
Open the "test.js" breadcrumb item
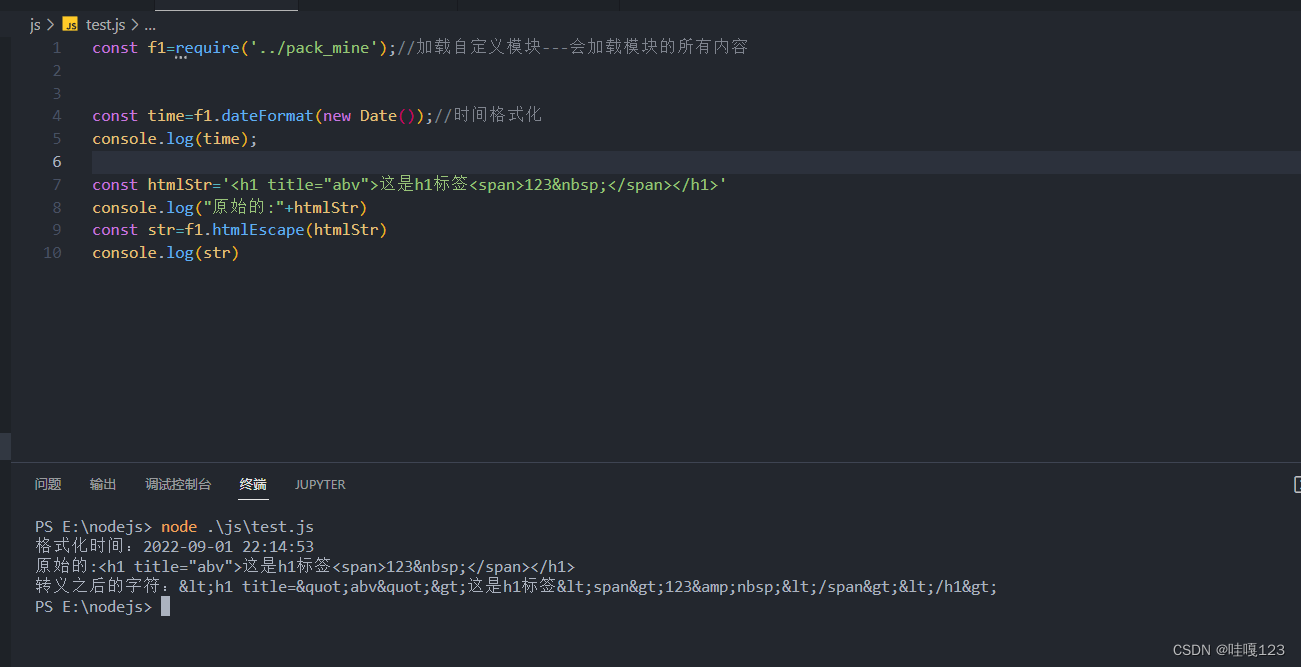coord(106,25)
